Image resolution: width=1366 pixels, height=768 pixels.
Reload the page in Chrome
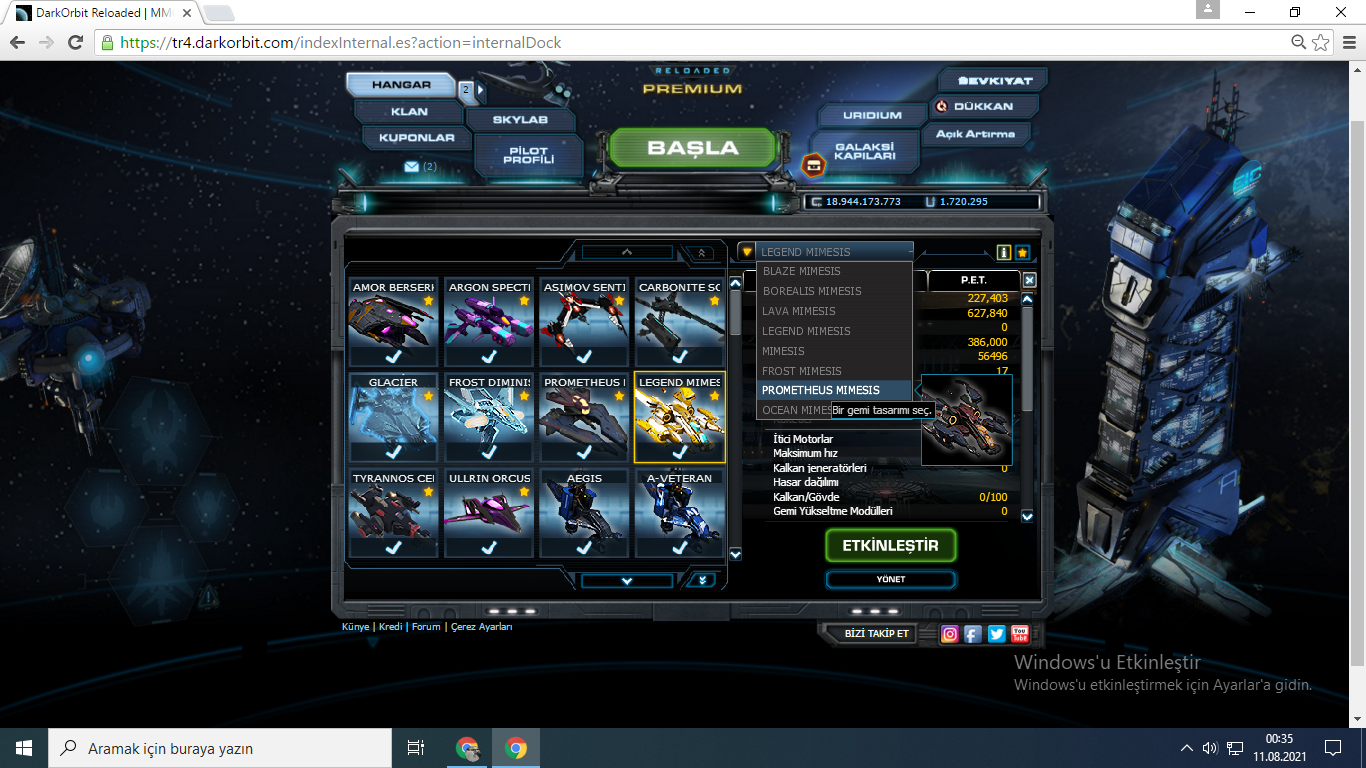75,43
